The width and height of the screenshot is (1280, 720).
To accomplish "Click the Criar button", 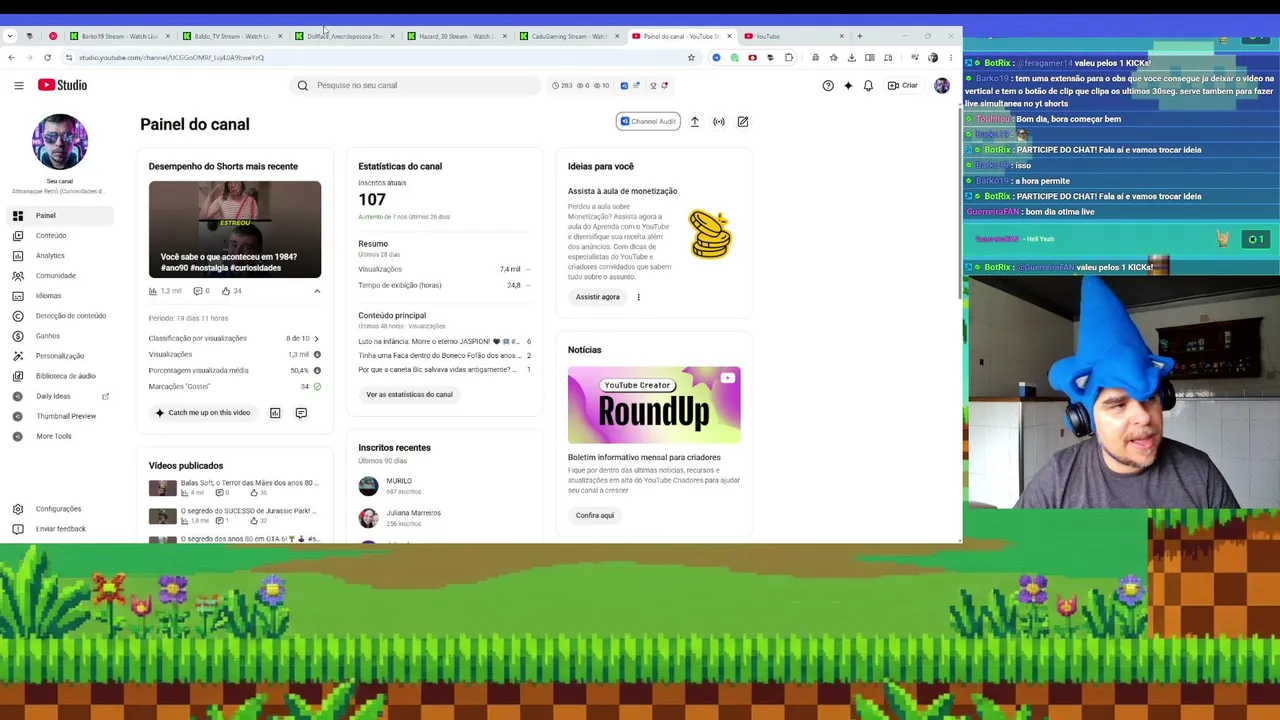I will (x=902, y=85).
